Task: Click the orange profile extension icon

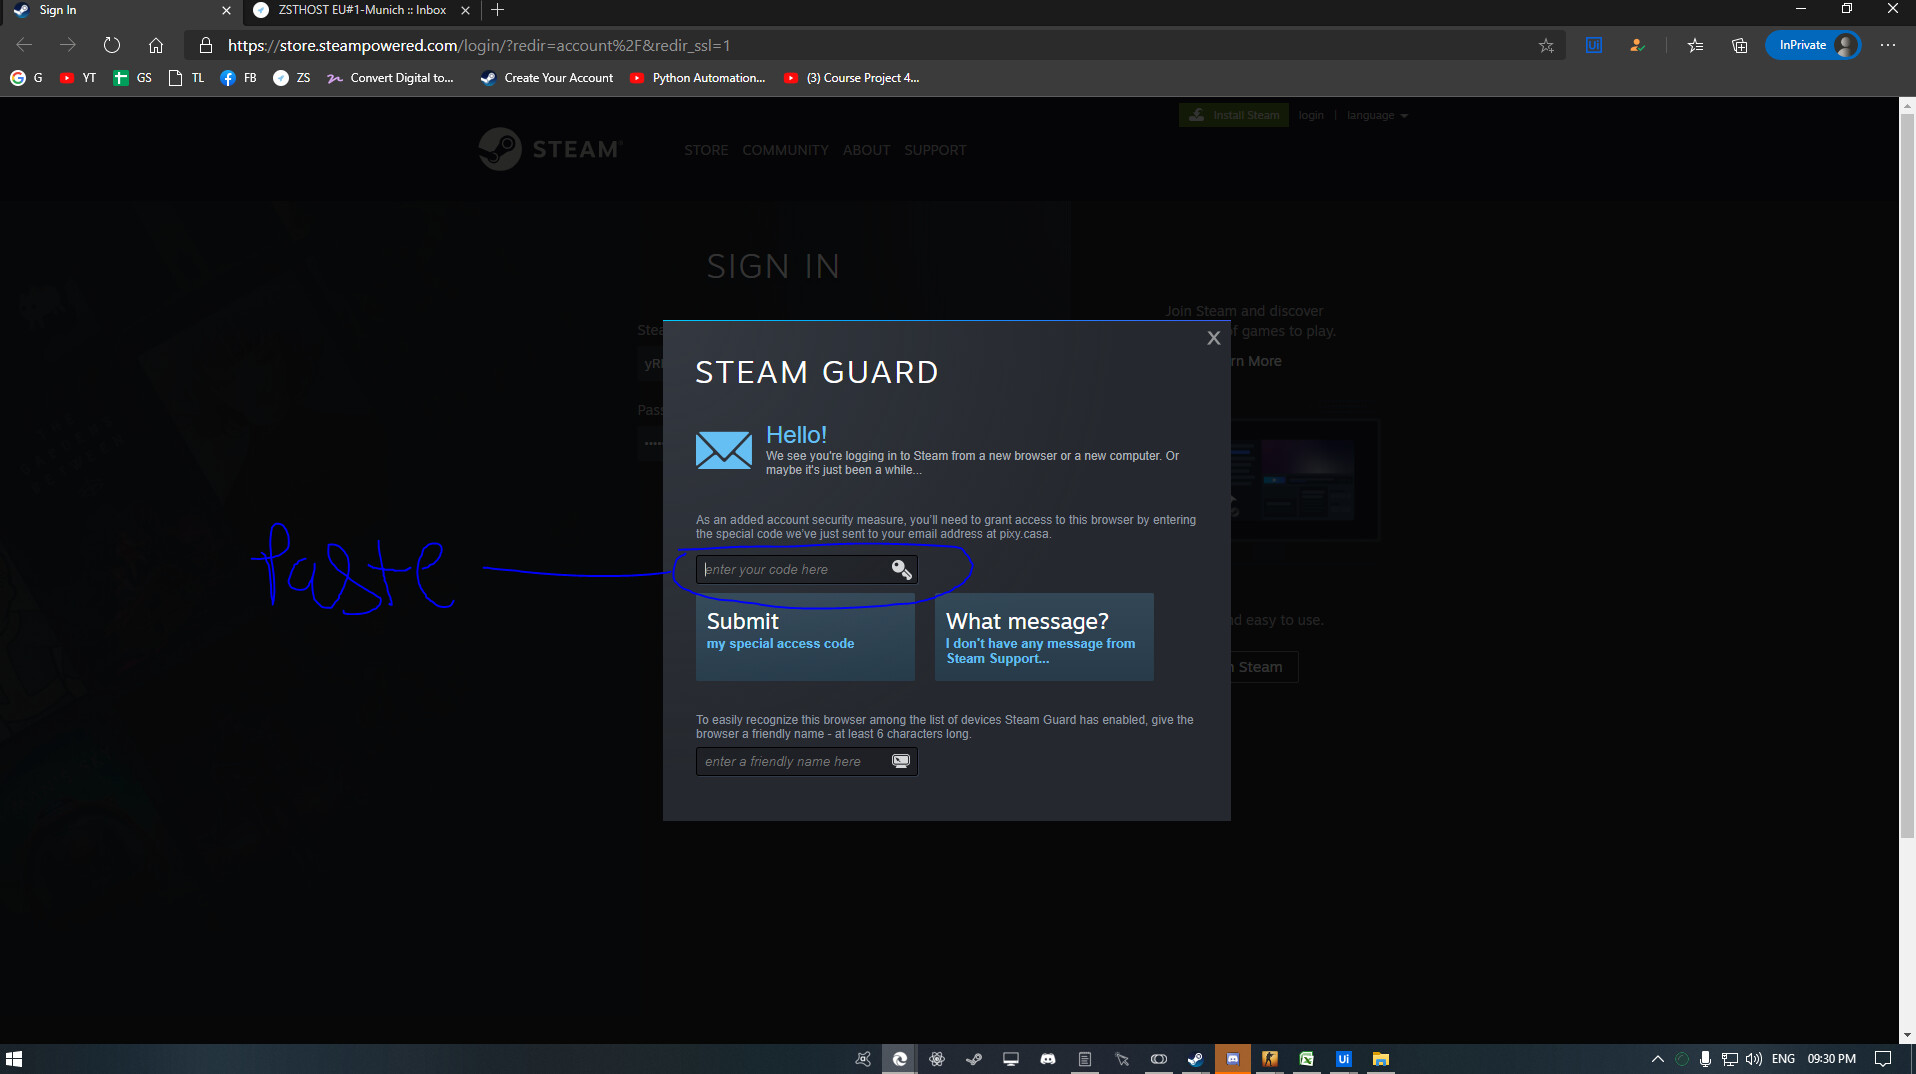Action: (1637, 45)
